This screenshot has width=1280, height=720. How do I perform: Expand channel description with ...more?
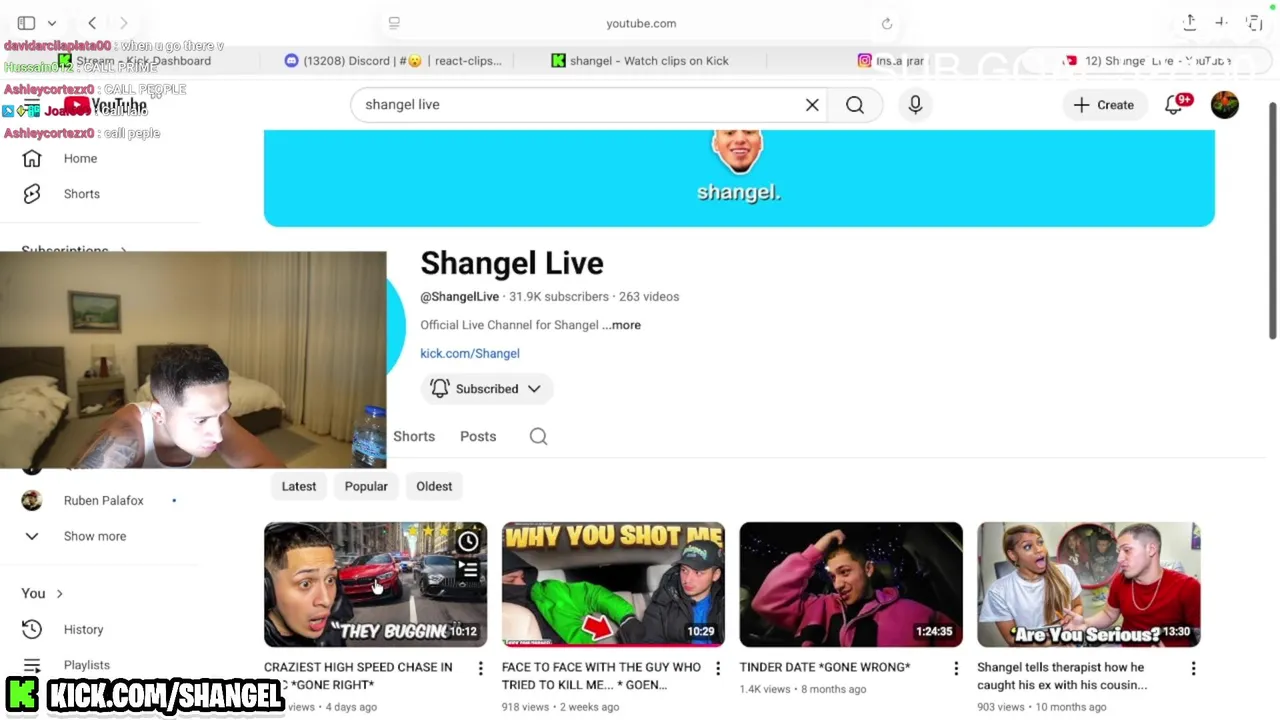pyautogui.click(x=621, y=325)
